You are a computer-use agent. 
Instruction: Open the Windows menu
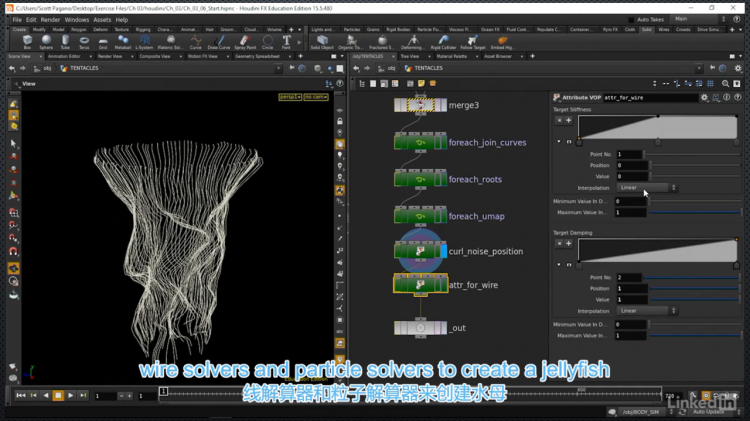tap(77, 20)
